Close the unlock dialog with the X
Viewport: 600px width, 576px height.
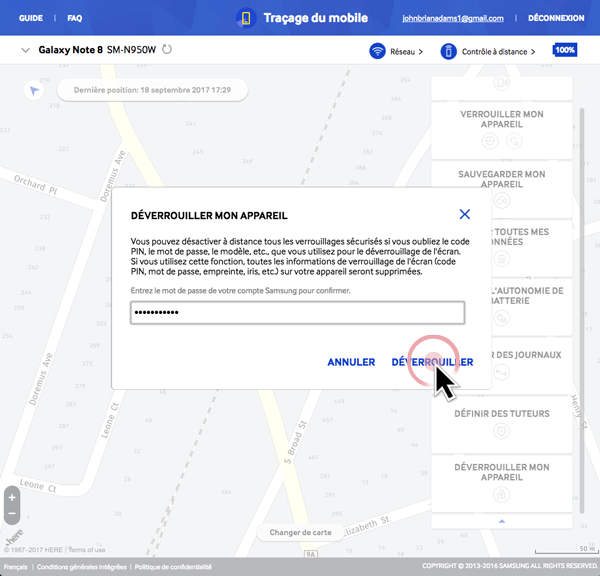pyautogui.click(x=465, y=214)
